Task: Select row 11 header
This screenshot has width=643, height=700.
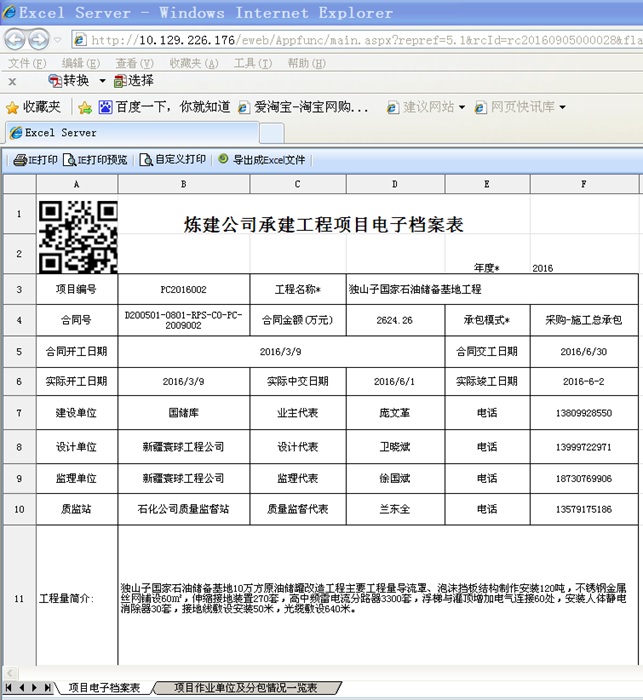Action: 19,598
